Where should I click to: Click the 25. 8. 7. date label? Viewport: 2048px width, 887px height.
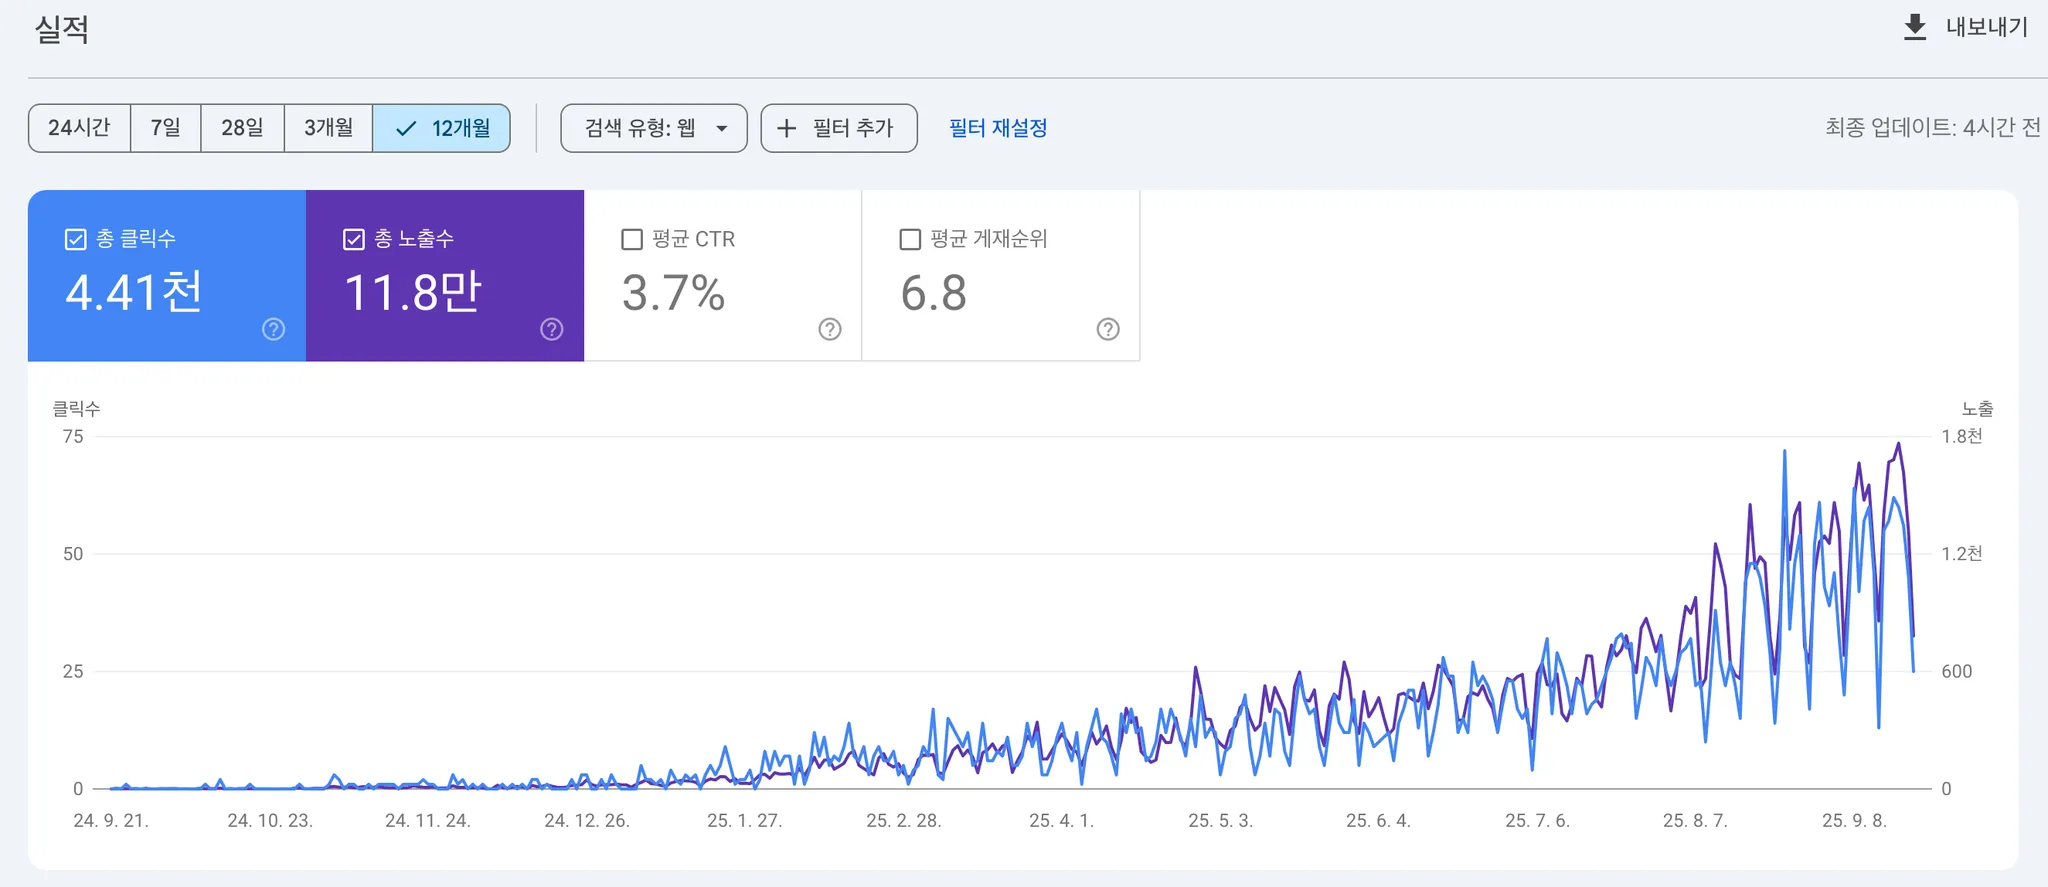tap(1696, 821)
